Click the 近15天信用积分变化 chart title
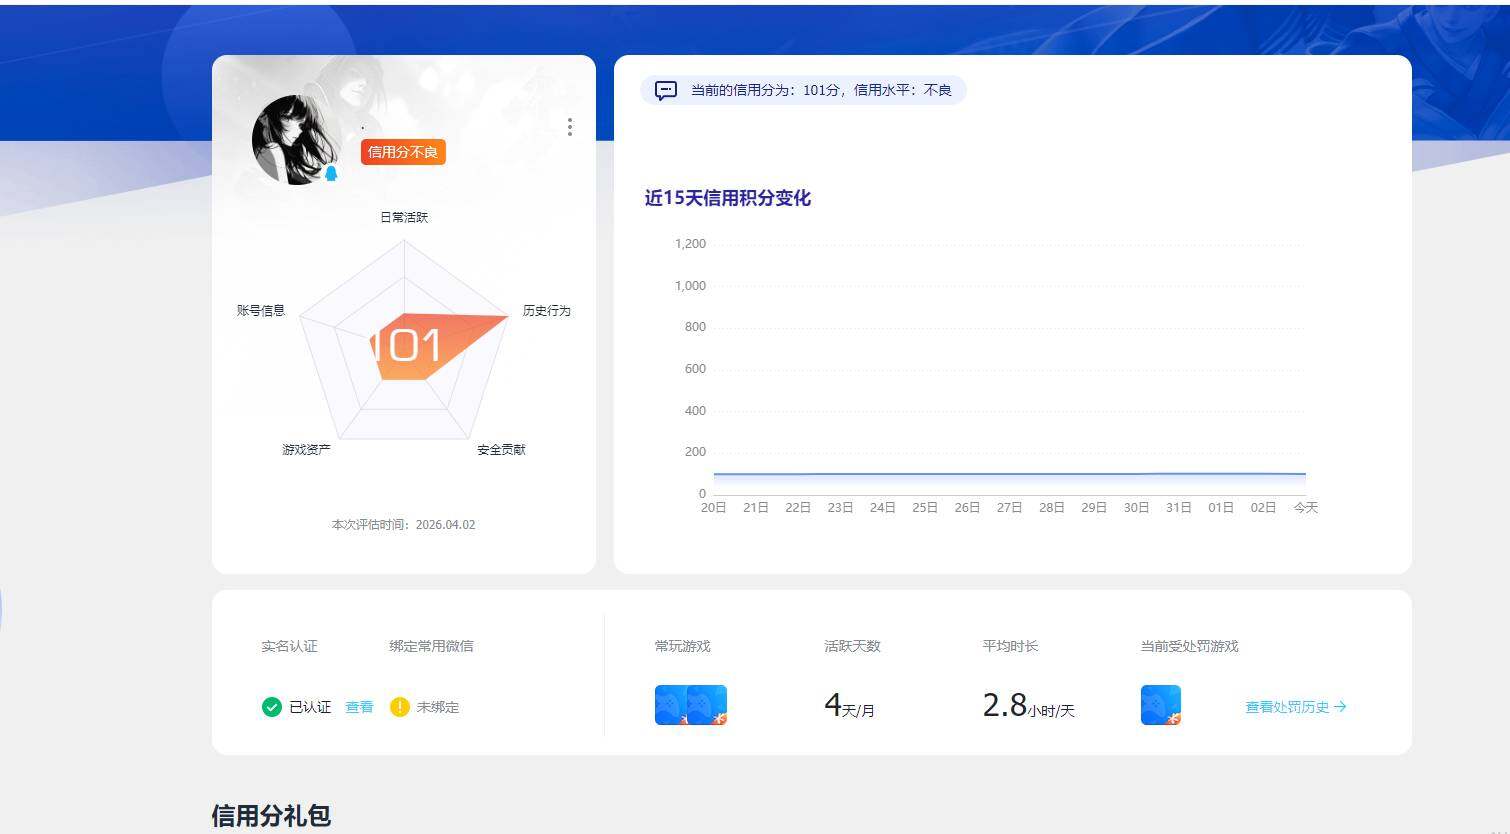This screenshot has height=834, width=1510. point(728,198)
